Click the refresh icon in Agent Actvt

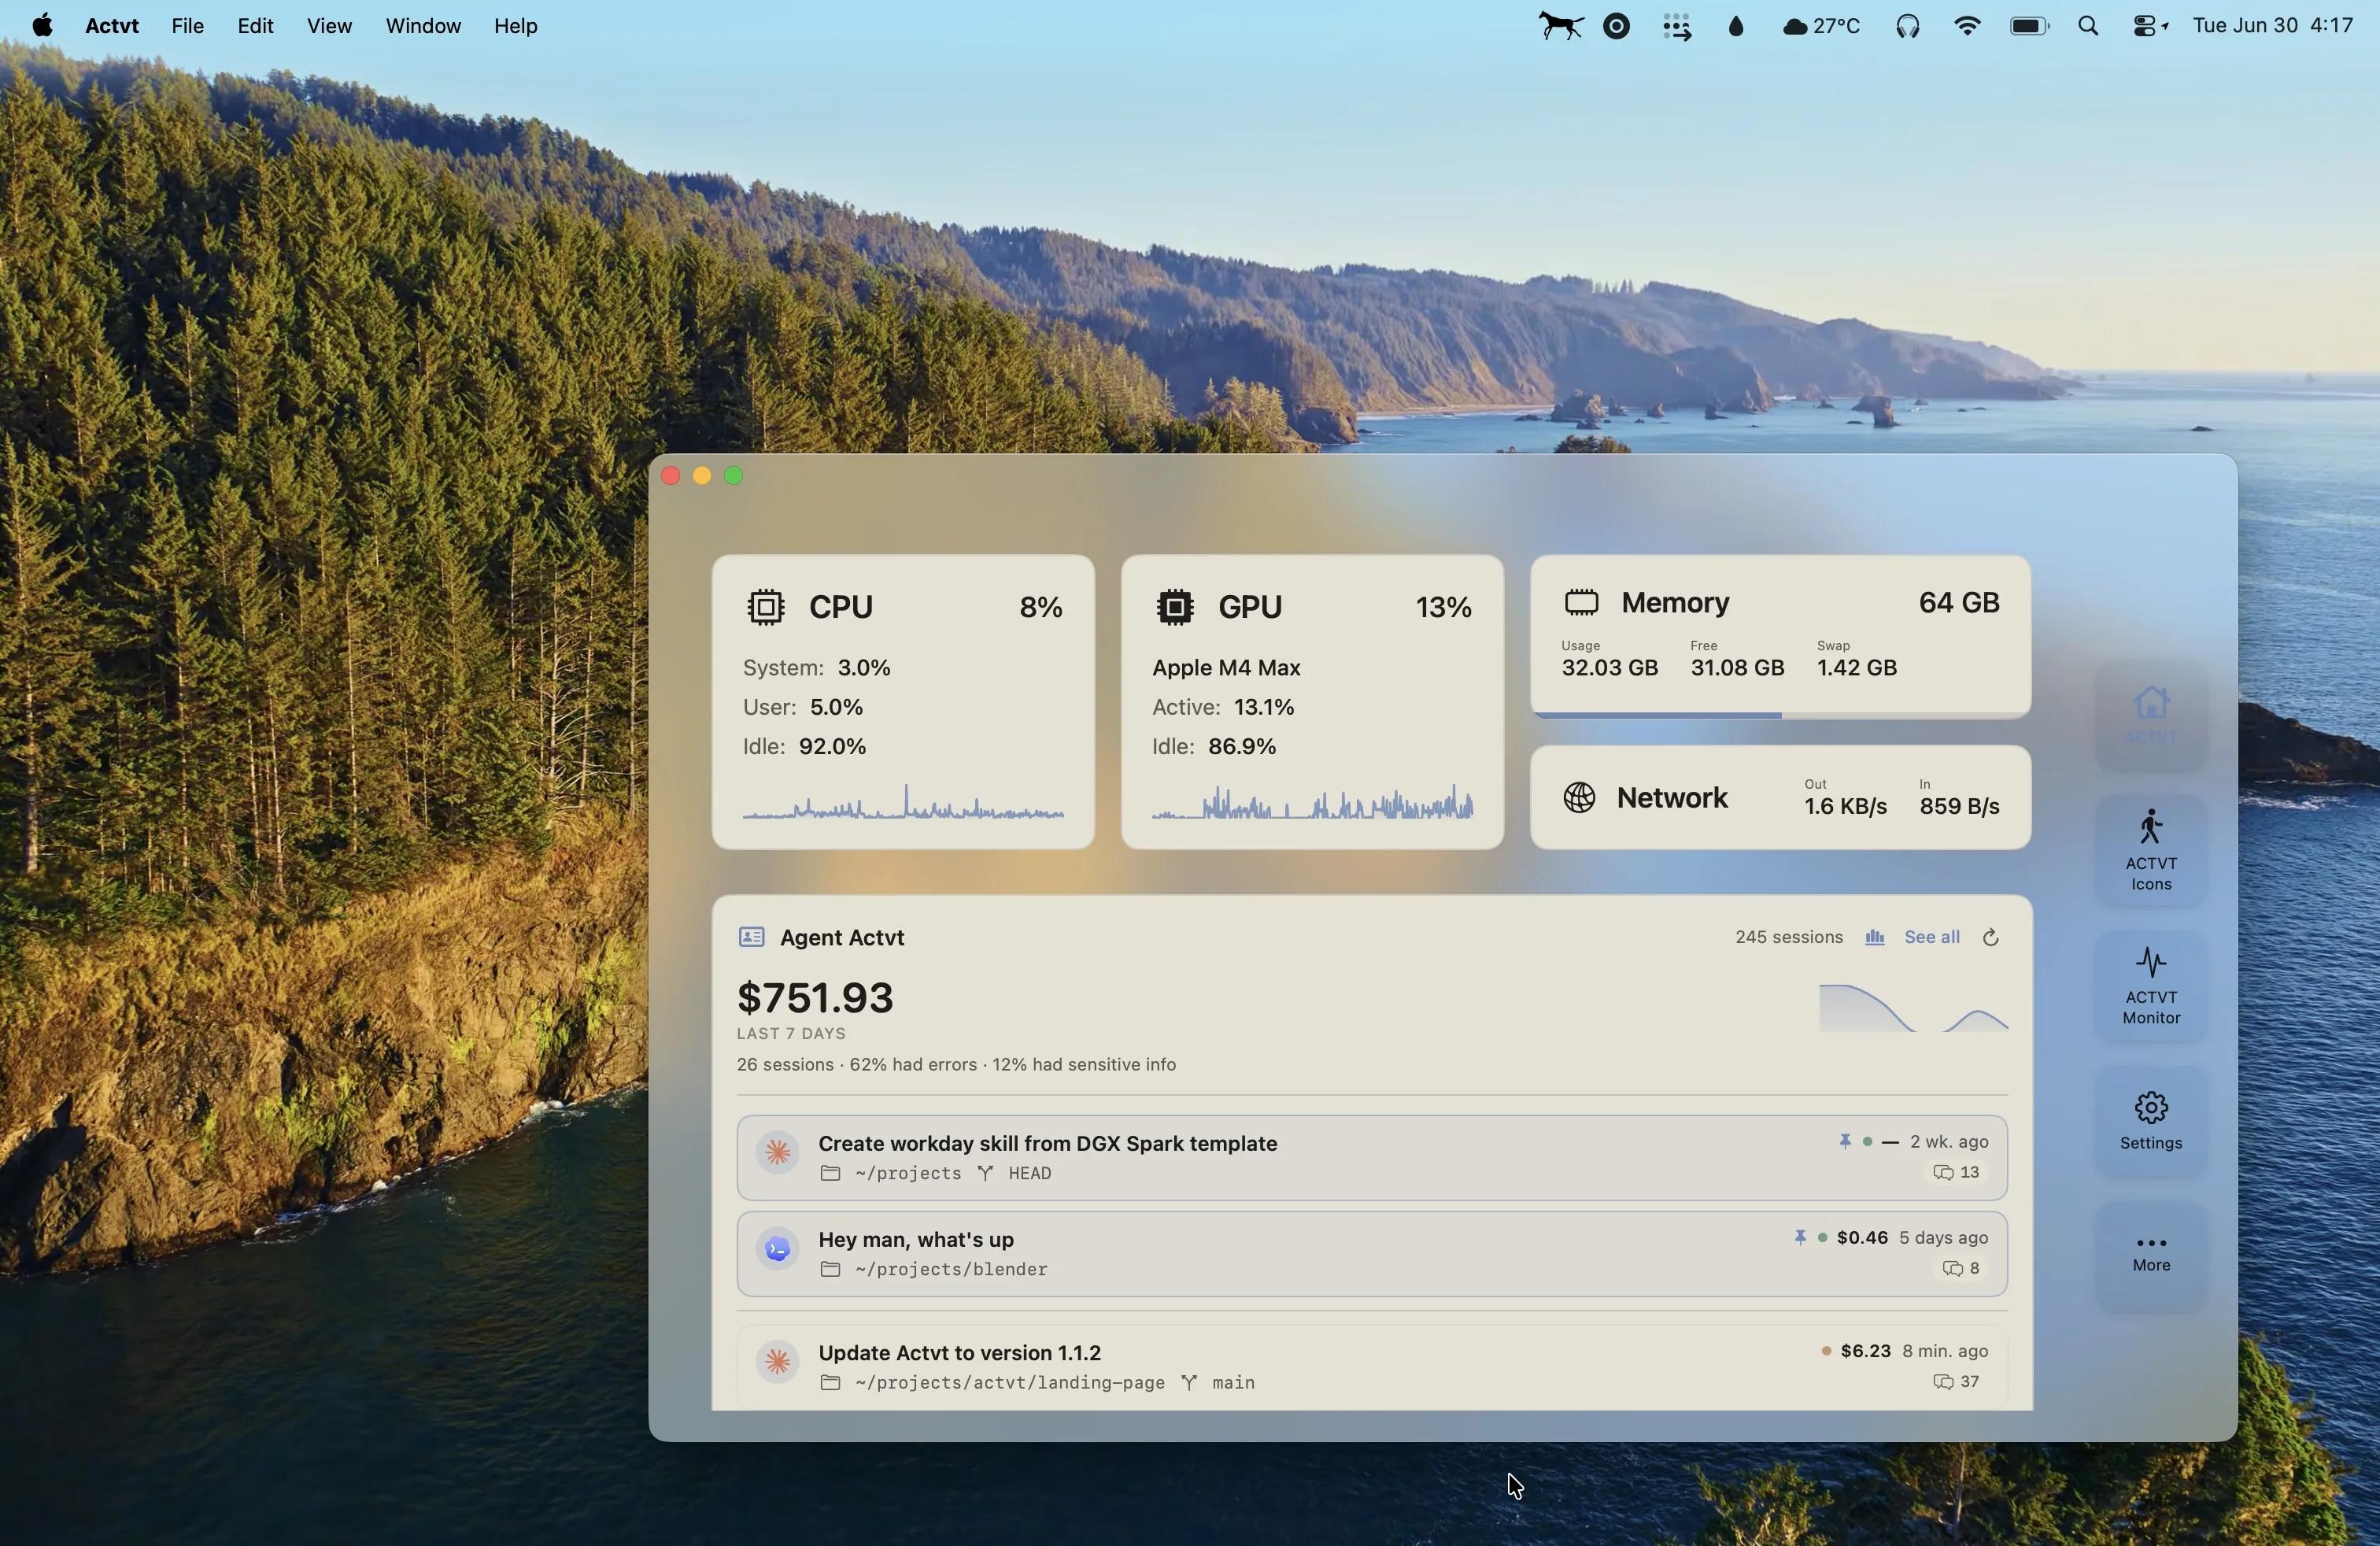(1990, 937)
